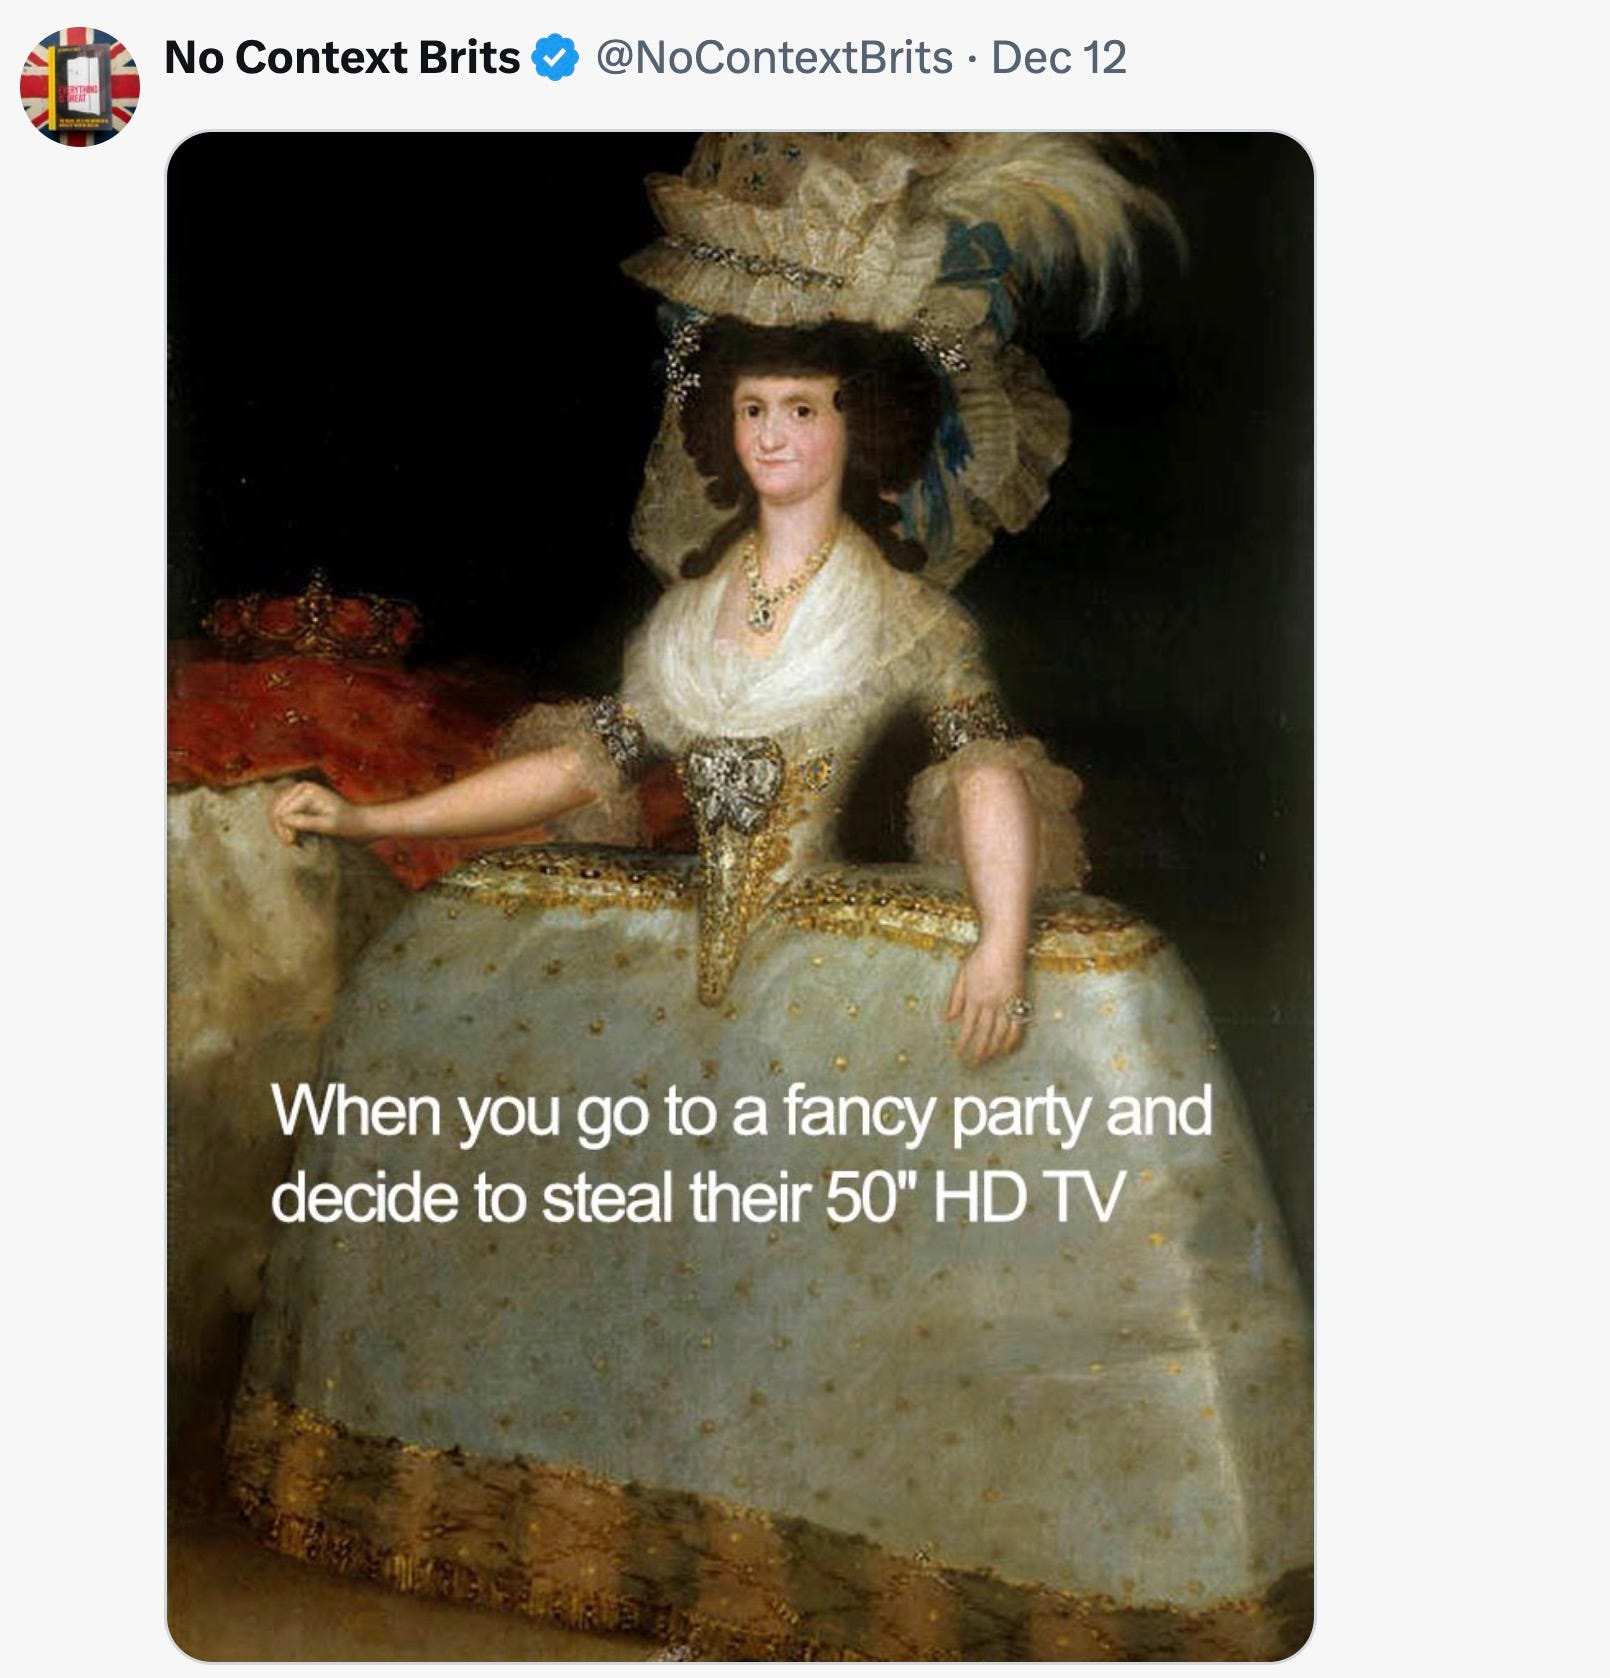Click the '50" HD TV' caption text
This screenshot has width=1610, height=1678.
[975, 1197]
